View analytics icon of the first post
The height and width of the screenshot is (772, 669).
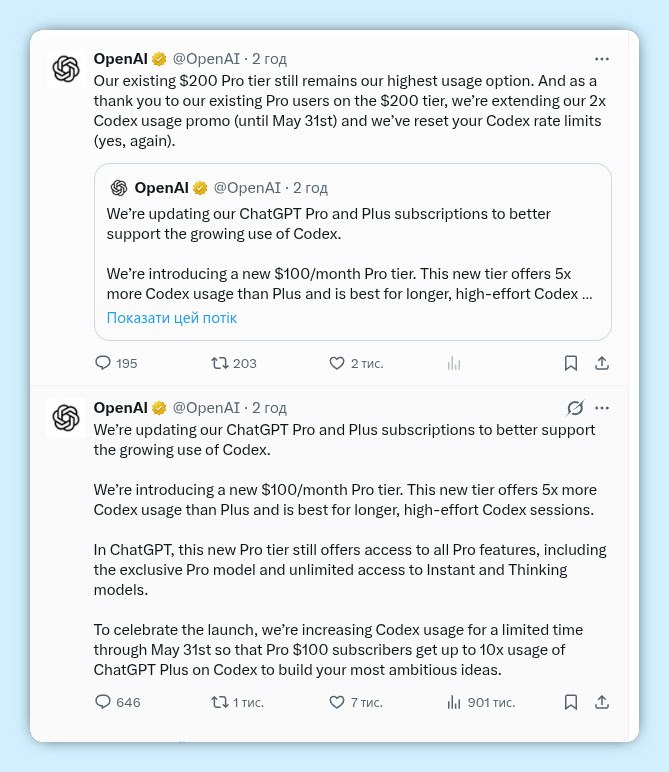[x=453, y=363]
